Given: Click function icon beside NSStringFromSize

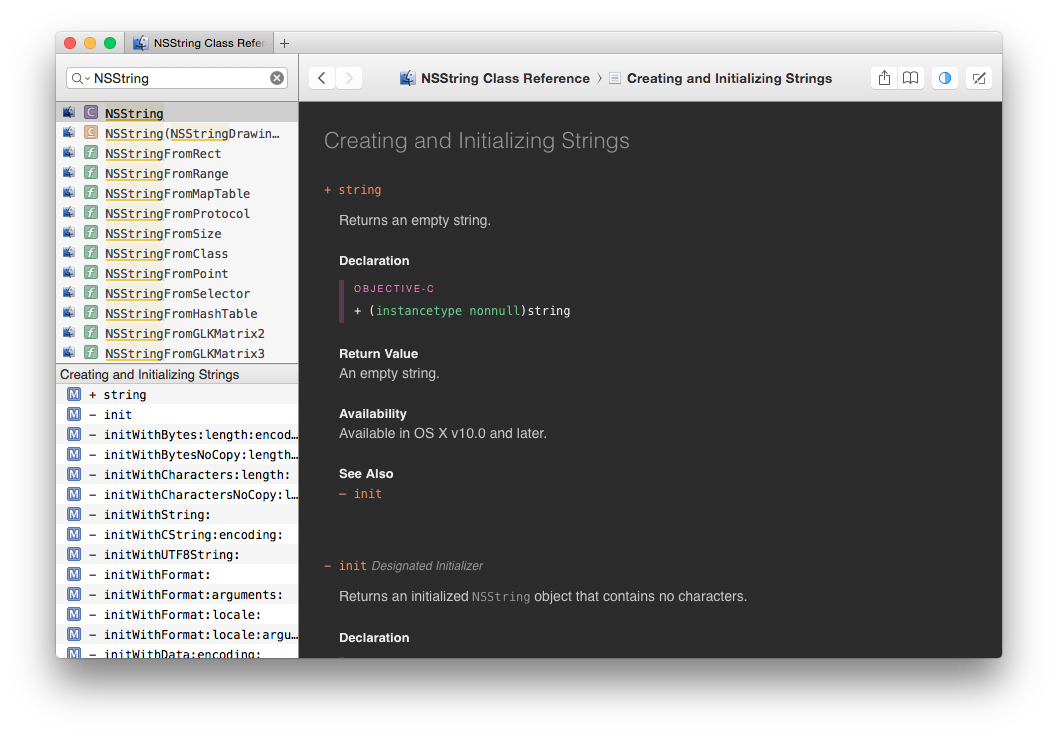Looking at the screenshot, I should click(x=91, y=232).
